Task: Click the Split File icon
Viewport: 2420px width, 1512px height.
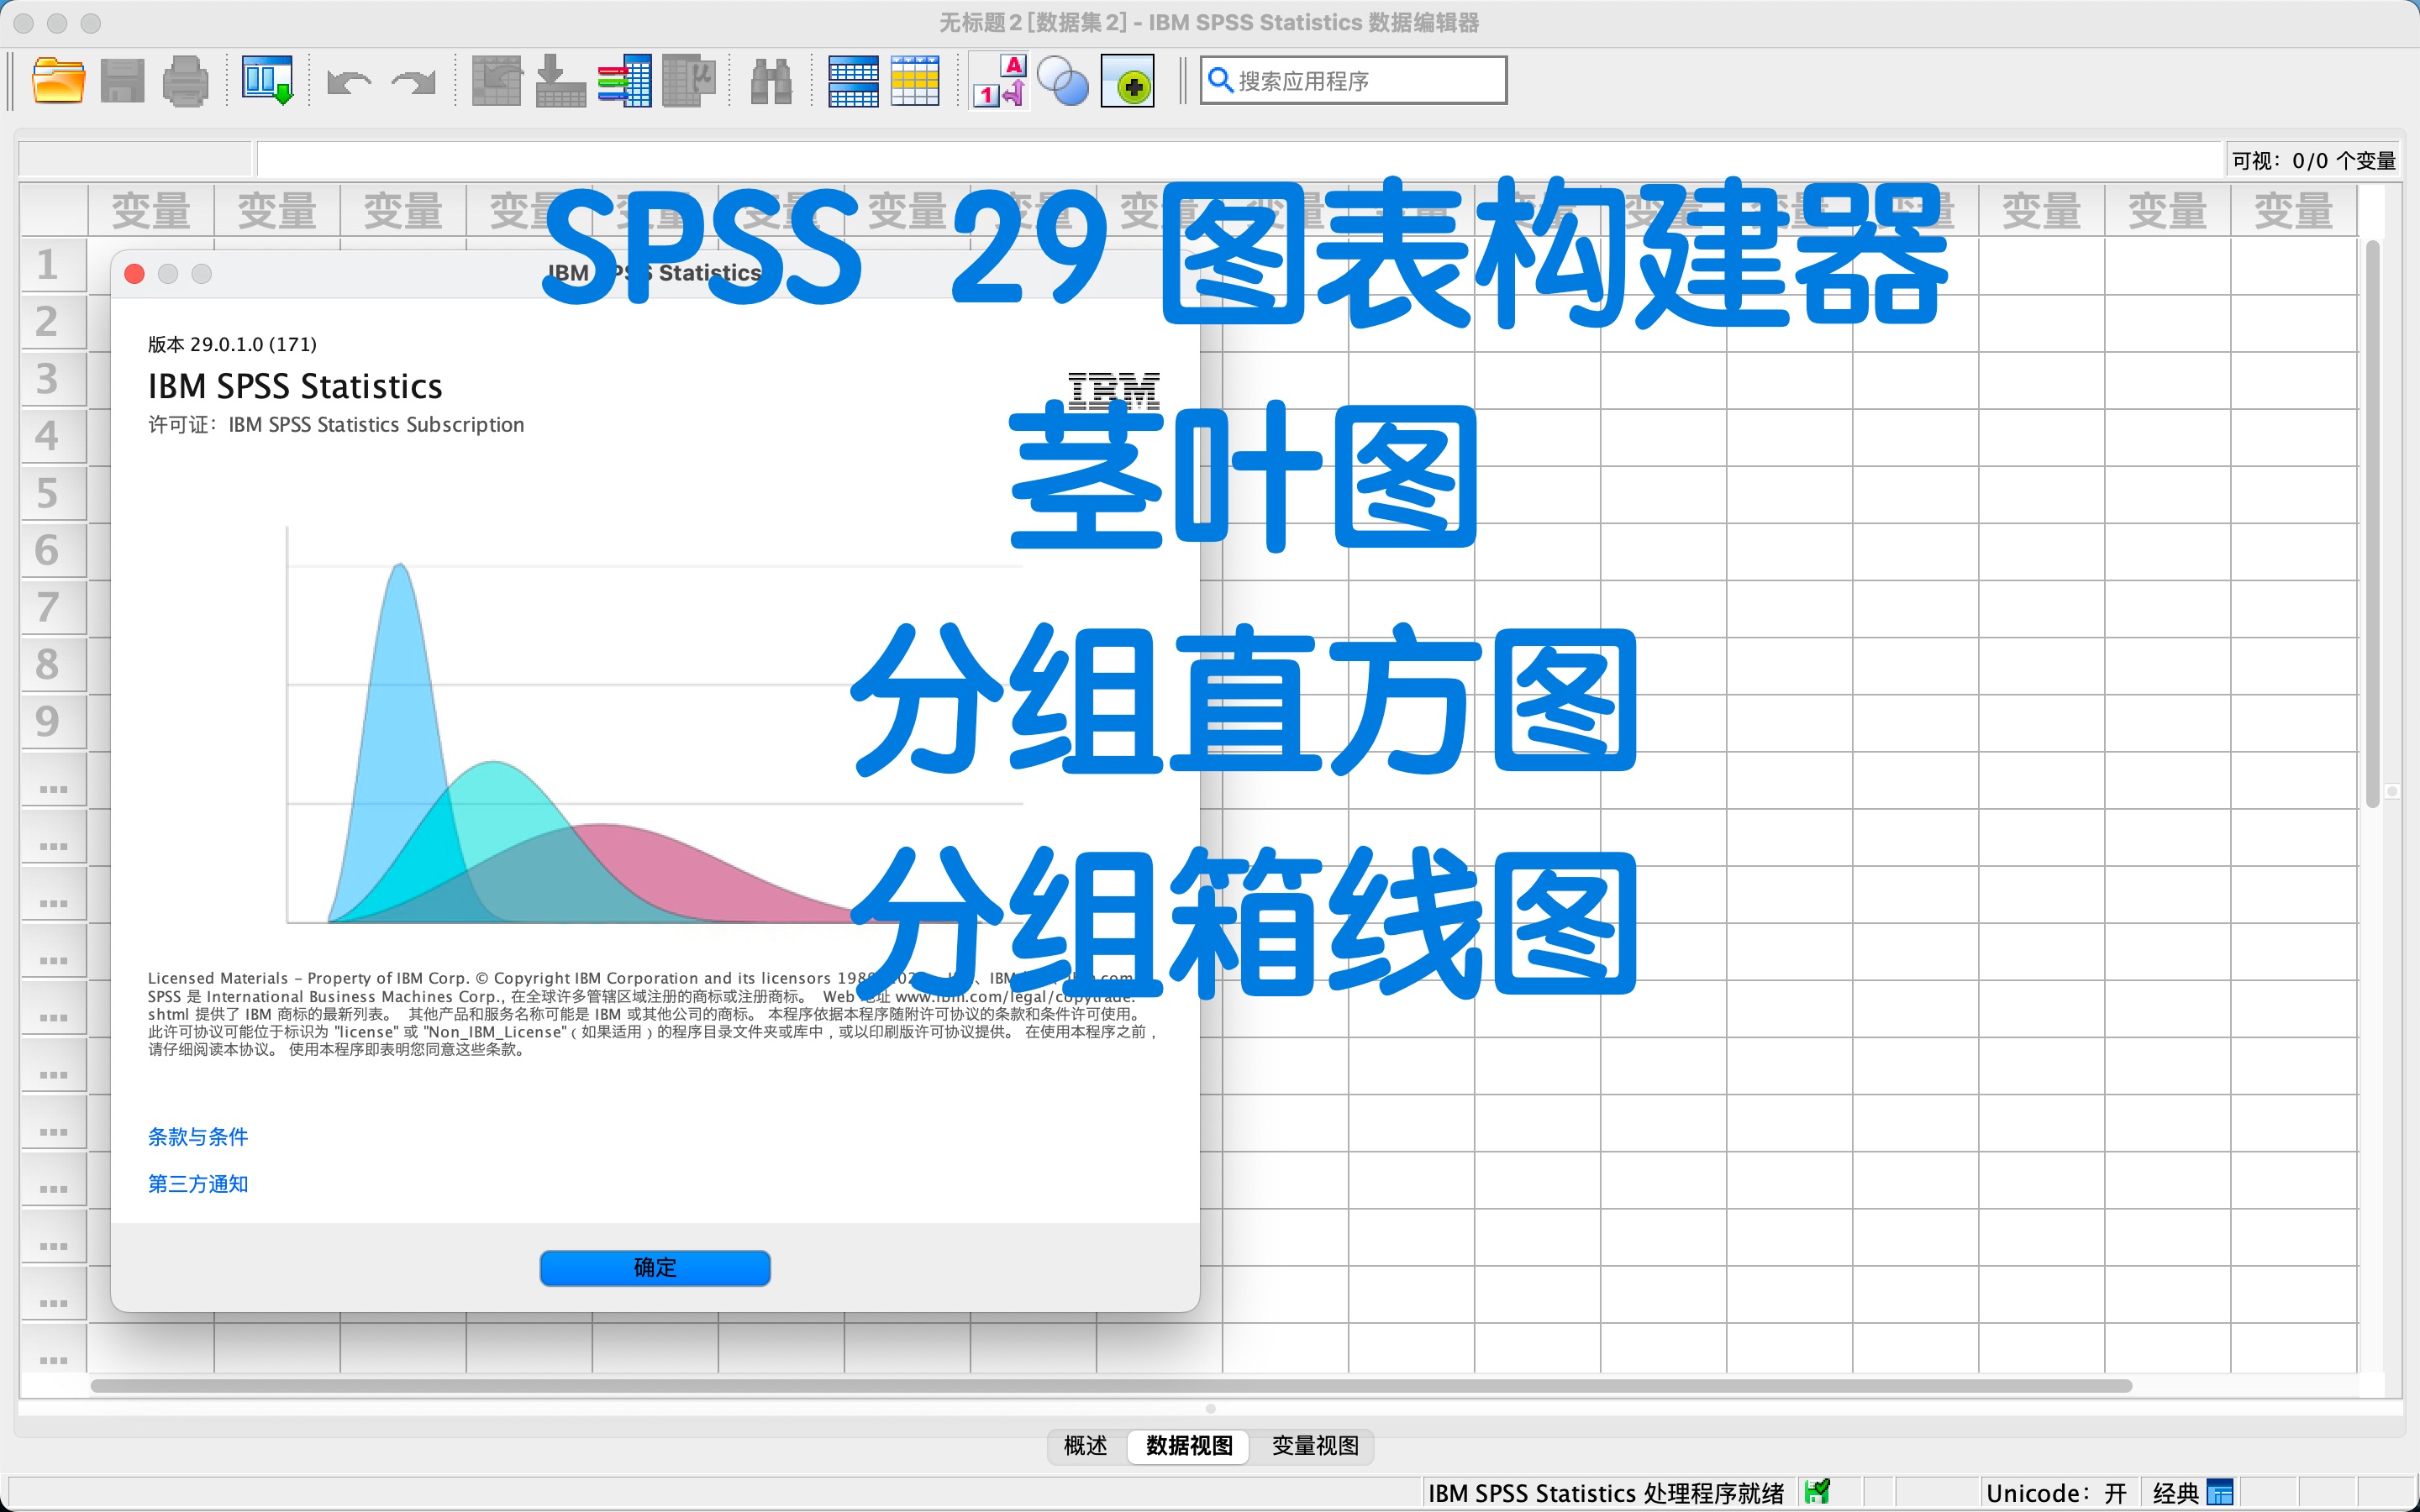Action: [853, 81]
